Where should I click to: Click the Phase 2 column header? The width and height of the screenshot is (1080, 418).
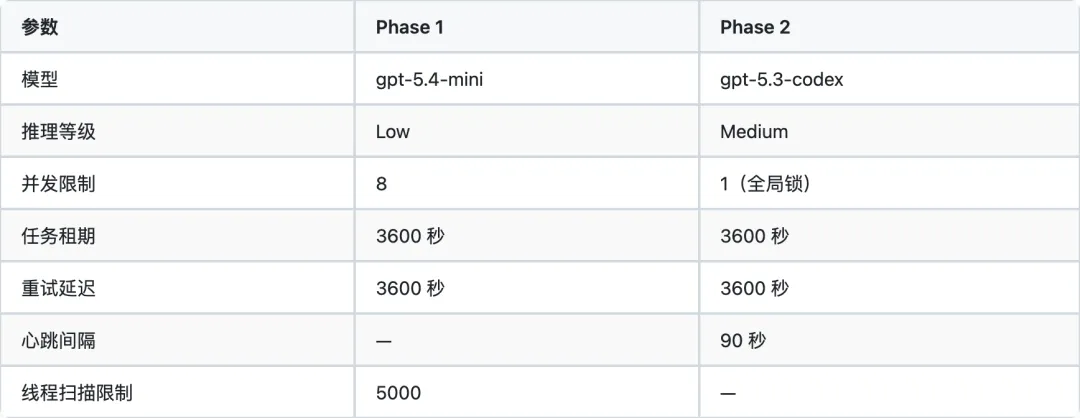(754, 27)
